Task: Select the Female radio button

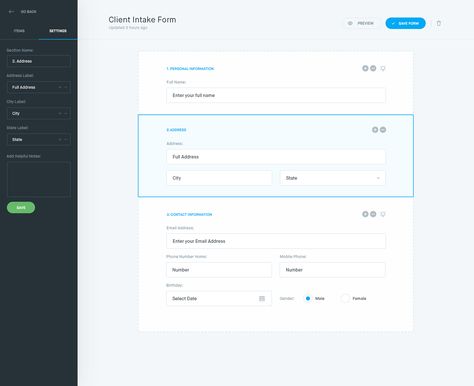Action: coord(345,298)
